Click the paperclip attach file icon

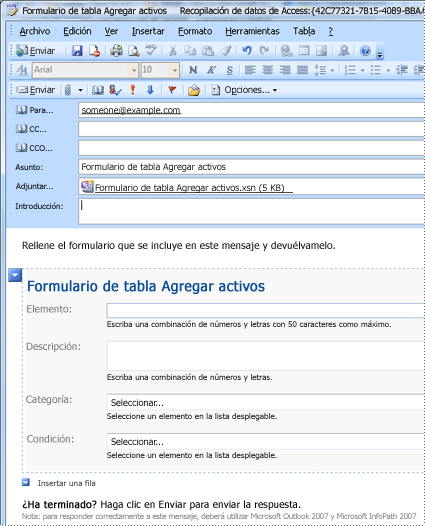click(x=68, y=90)
